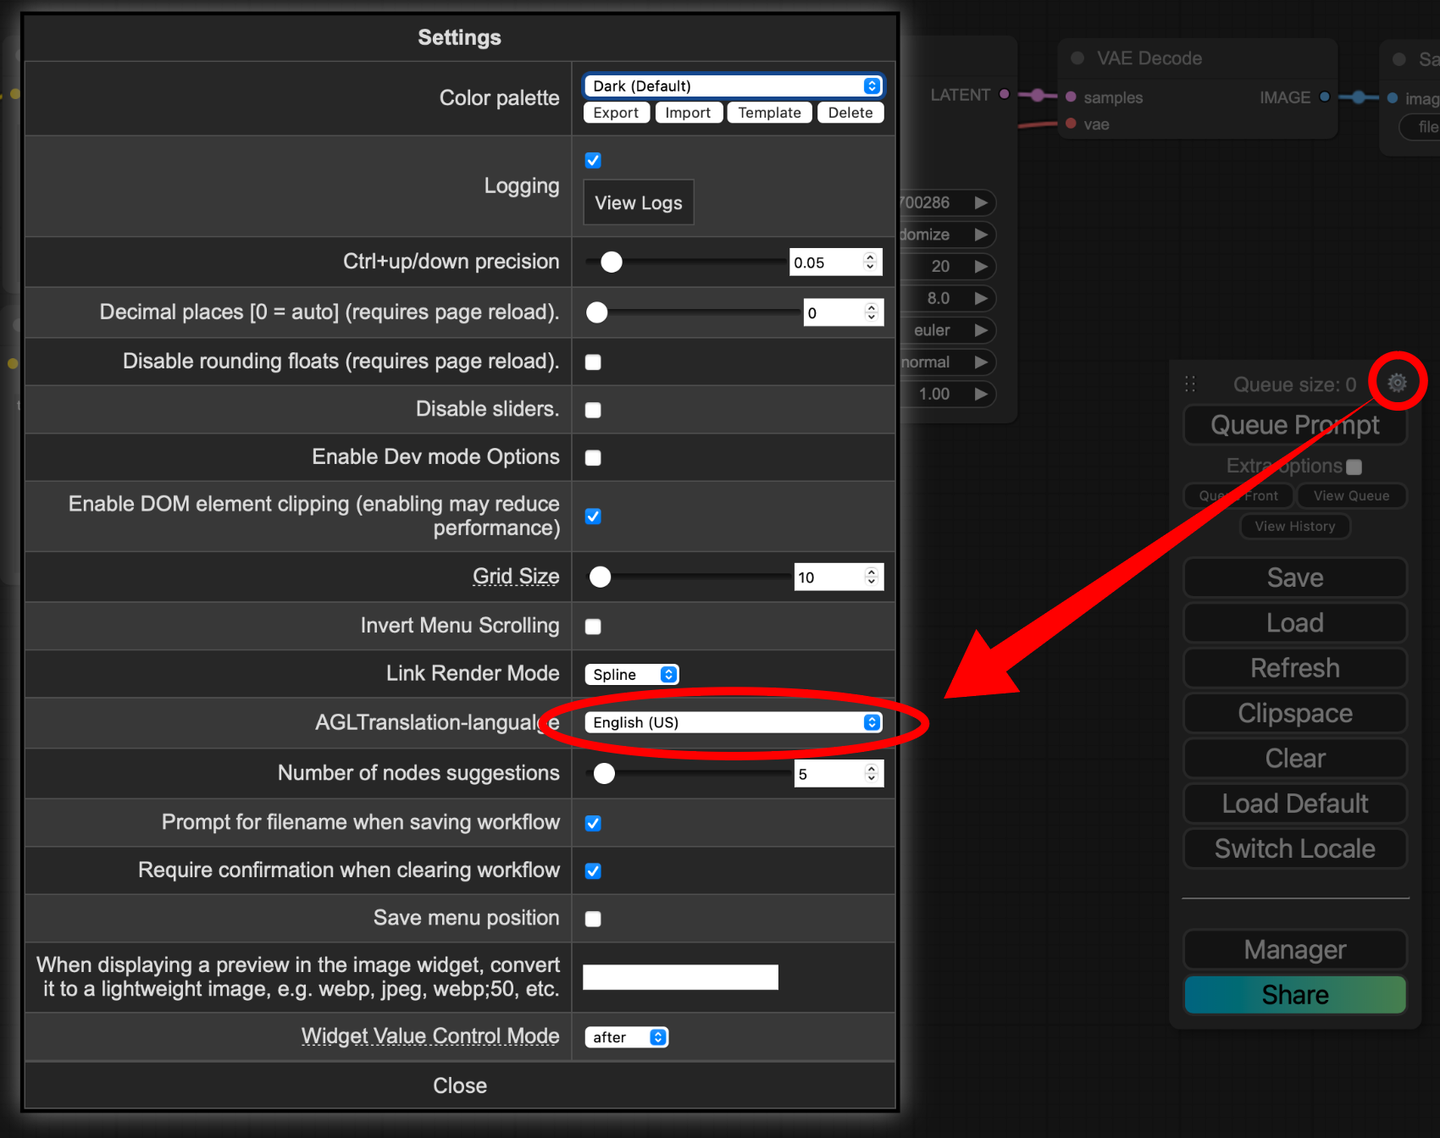Click the VAE Decode node status dot
The image size is (1440, 1138).
click(x=1077, y=58)
